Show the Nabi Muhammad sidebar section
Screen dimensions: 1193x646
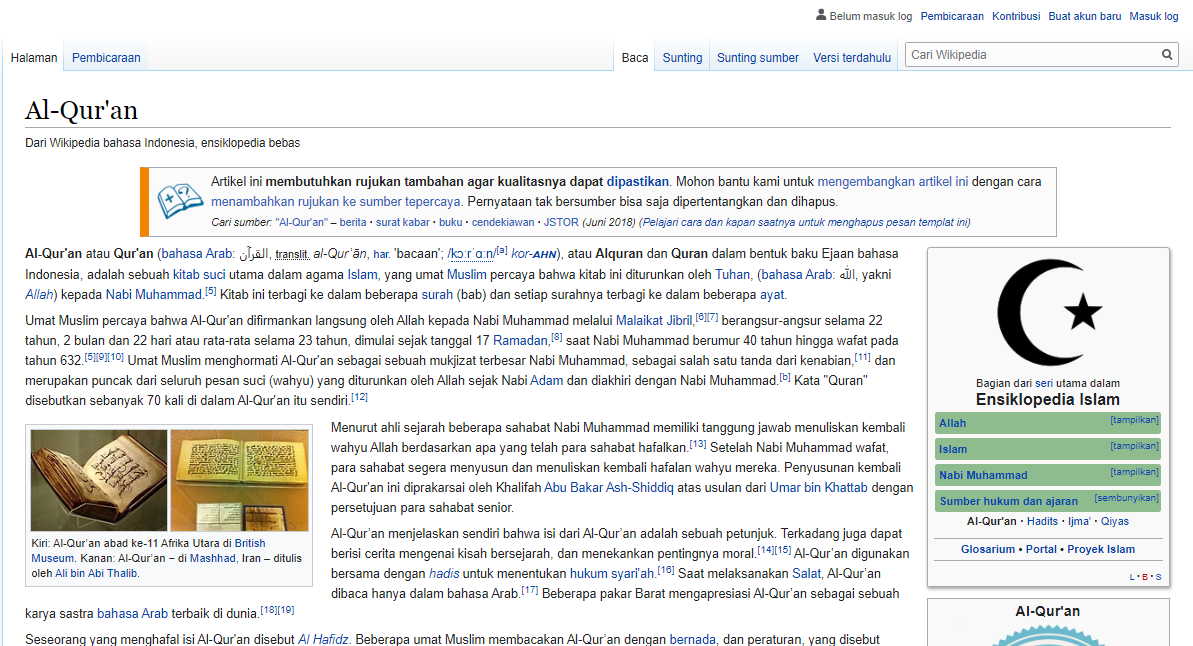pos(1134,472)
